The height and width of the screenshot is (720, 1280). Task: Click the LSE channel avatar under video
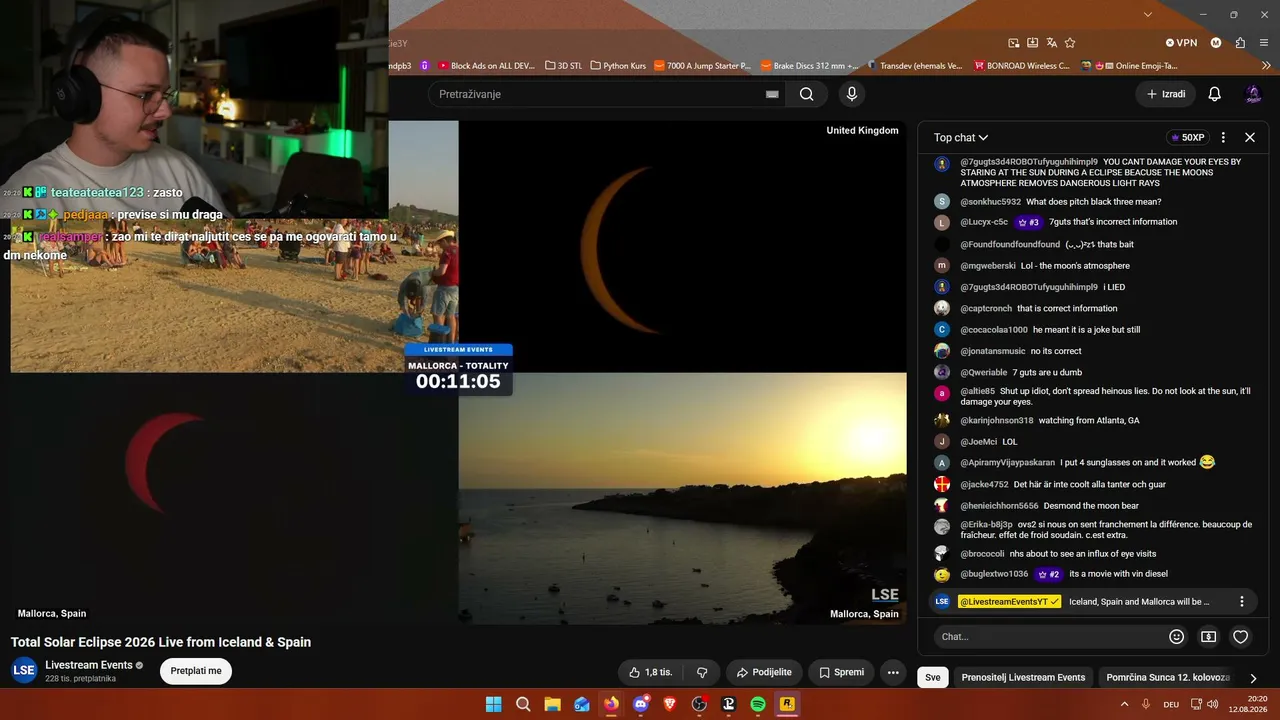pyautogui.click(x=24, y=671)
